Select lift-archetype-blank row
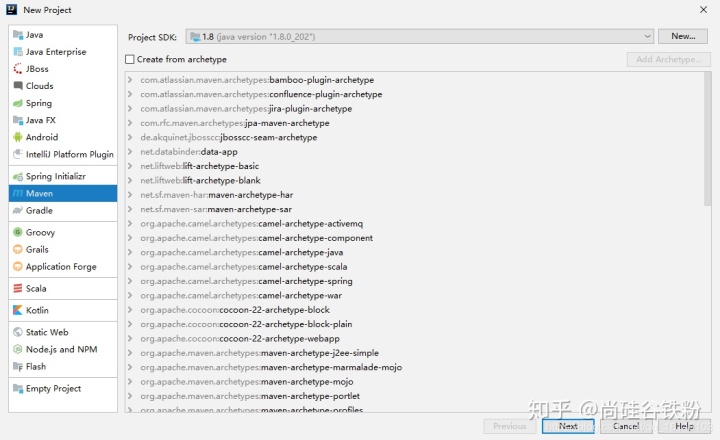Screen dimensions: 720x440 (x=415, y=181)
